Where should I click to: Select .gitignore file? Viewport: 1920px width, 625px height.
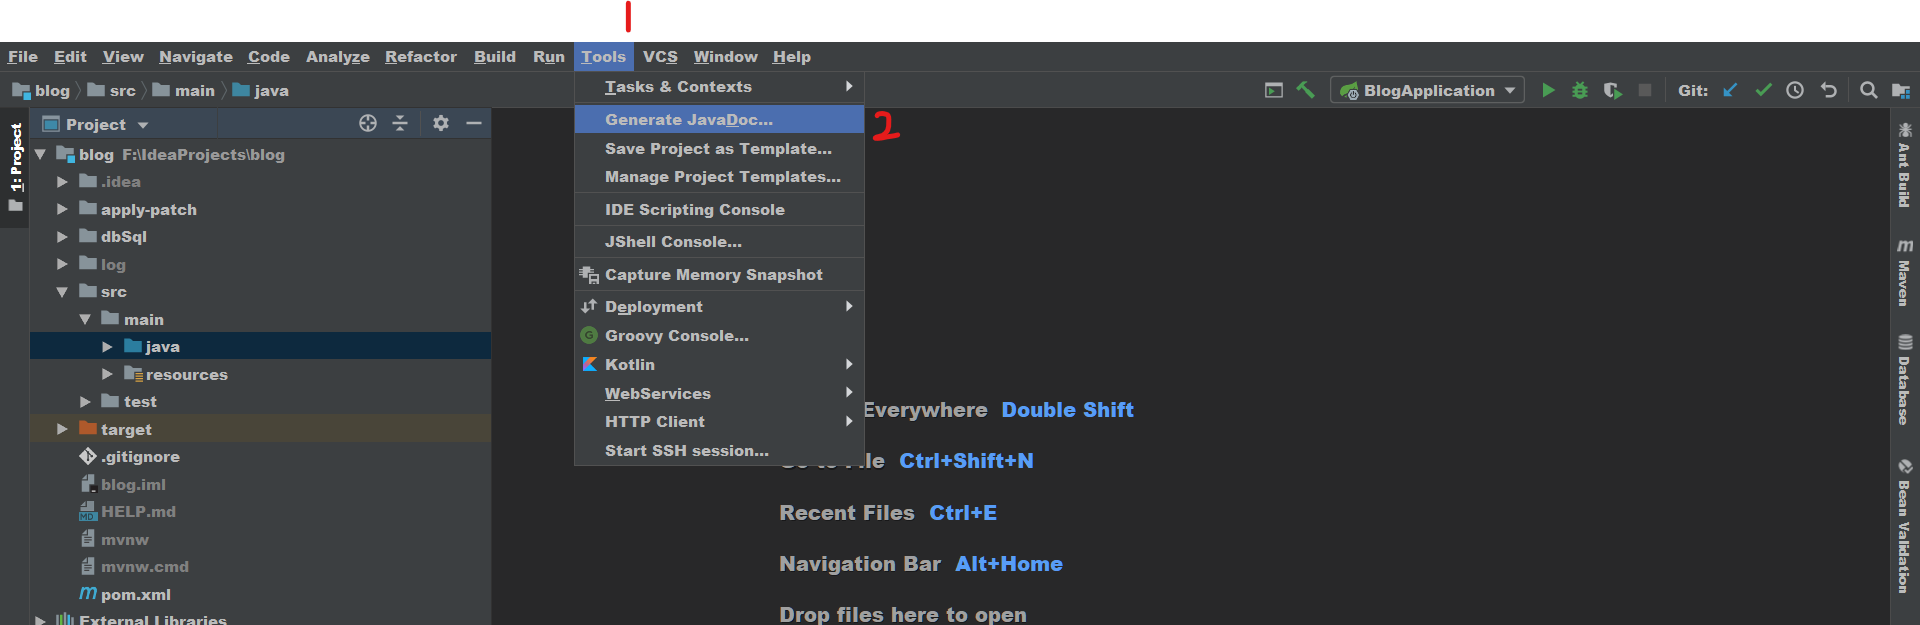pos(130,457)
